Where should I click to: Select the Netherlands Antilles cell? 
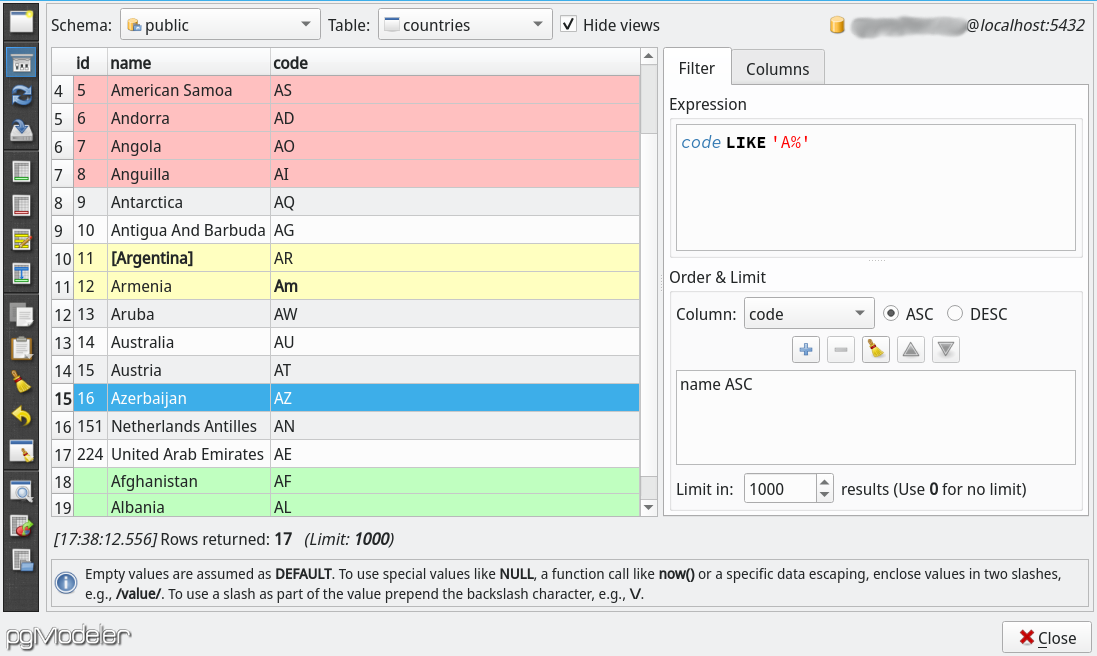[x=189, y=426]
